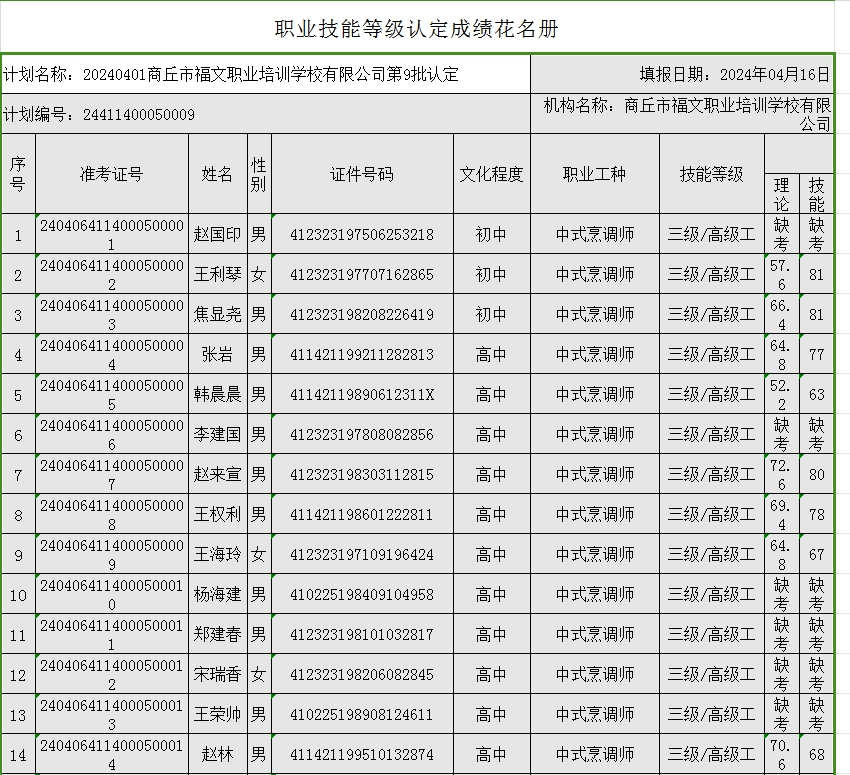Select ID number 412323197707162865

tap(362, 274)
